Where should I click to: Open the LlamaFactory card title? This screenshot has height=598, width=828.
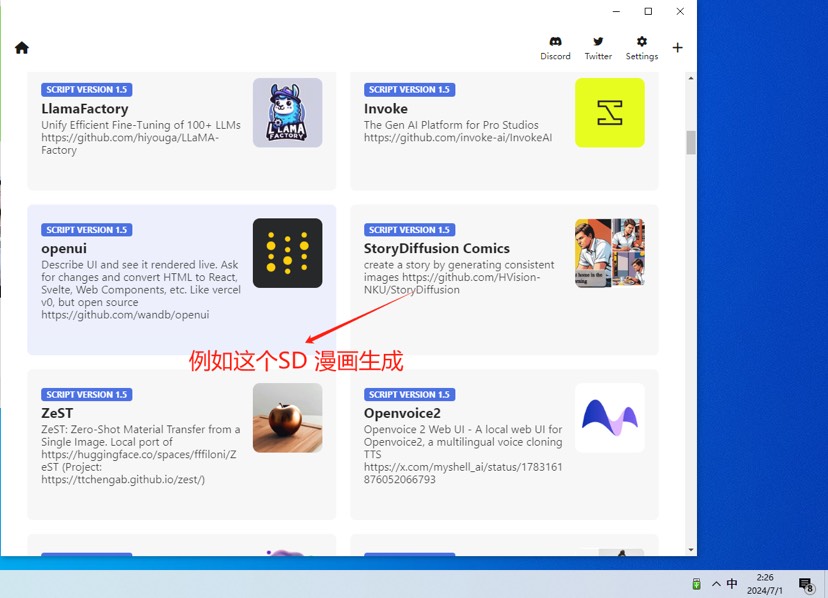(x=85, y=108)
